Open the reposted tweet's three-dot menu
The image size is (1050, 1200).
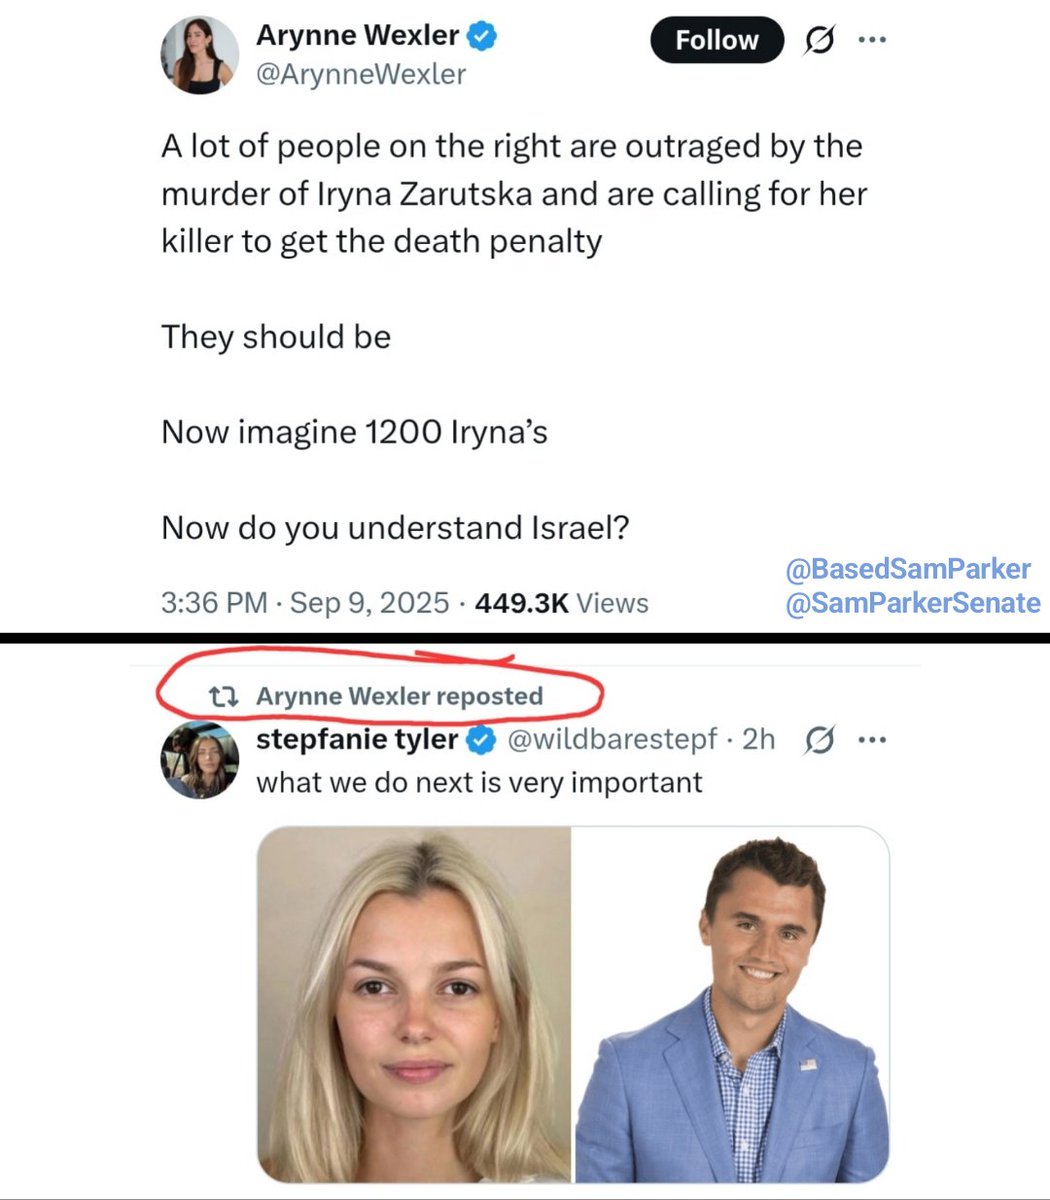[x=872, y=741]
